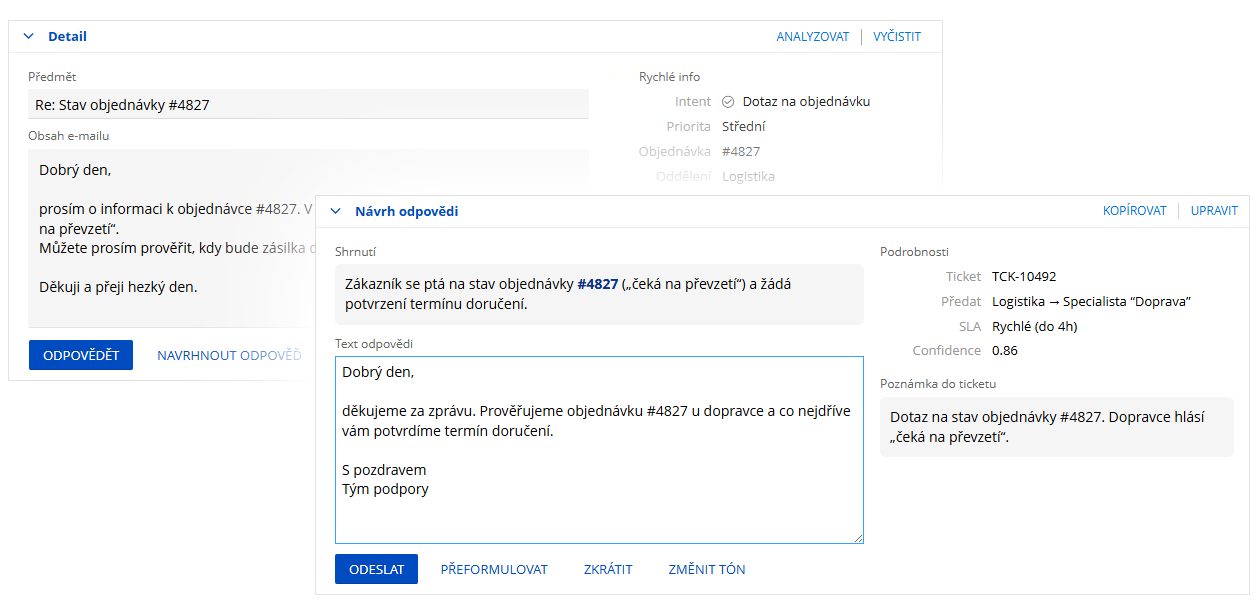
Task: Send the reply with ODESLAT
Action: [376, 569]
